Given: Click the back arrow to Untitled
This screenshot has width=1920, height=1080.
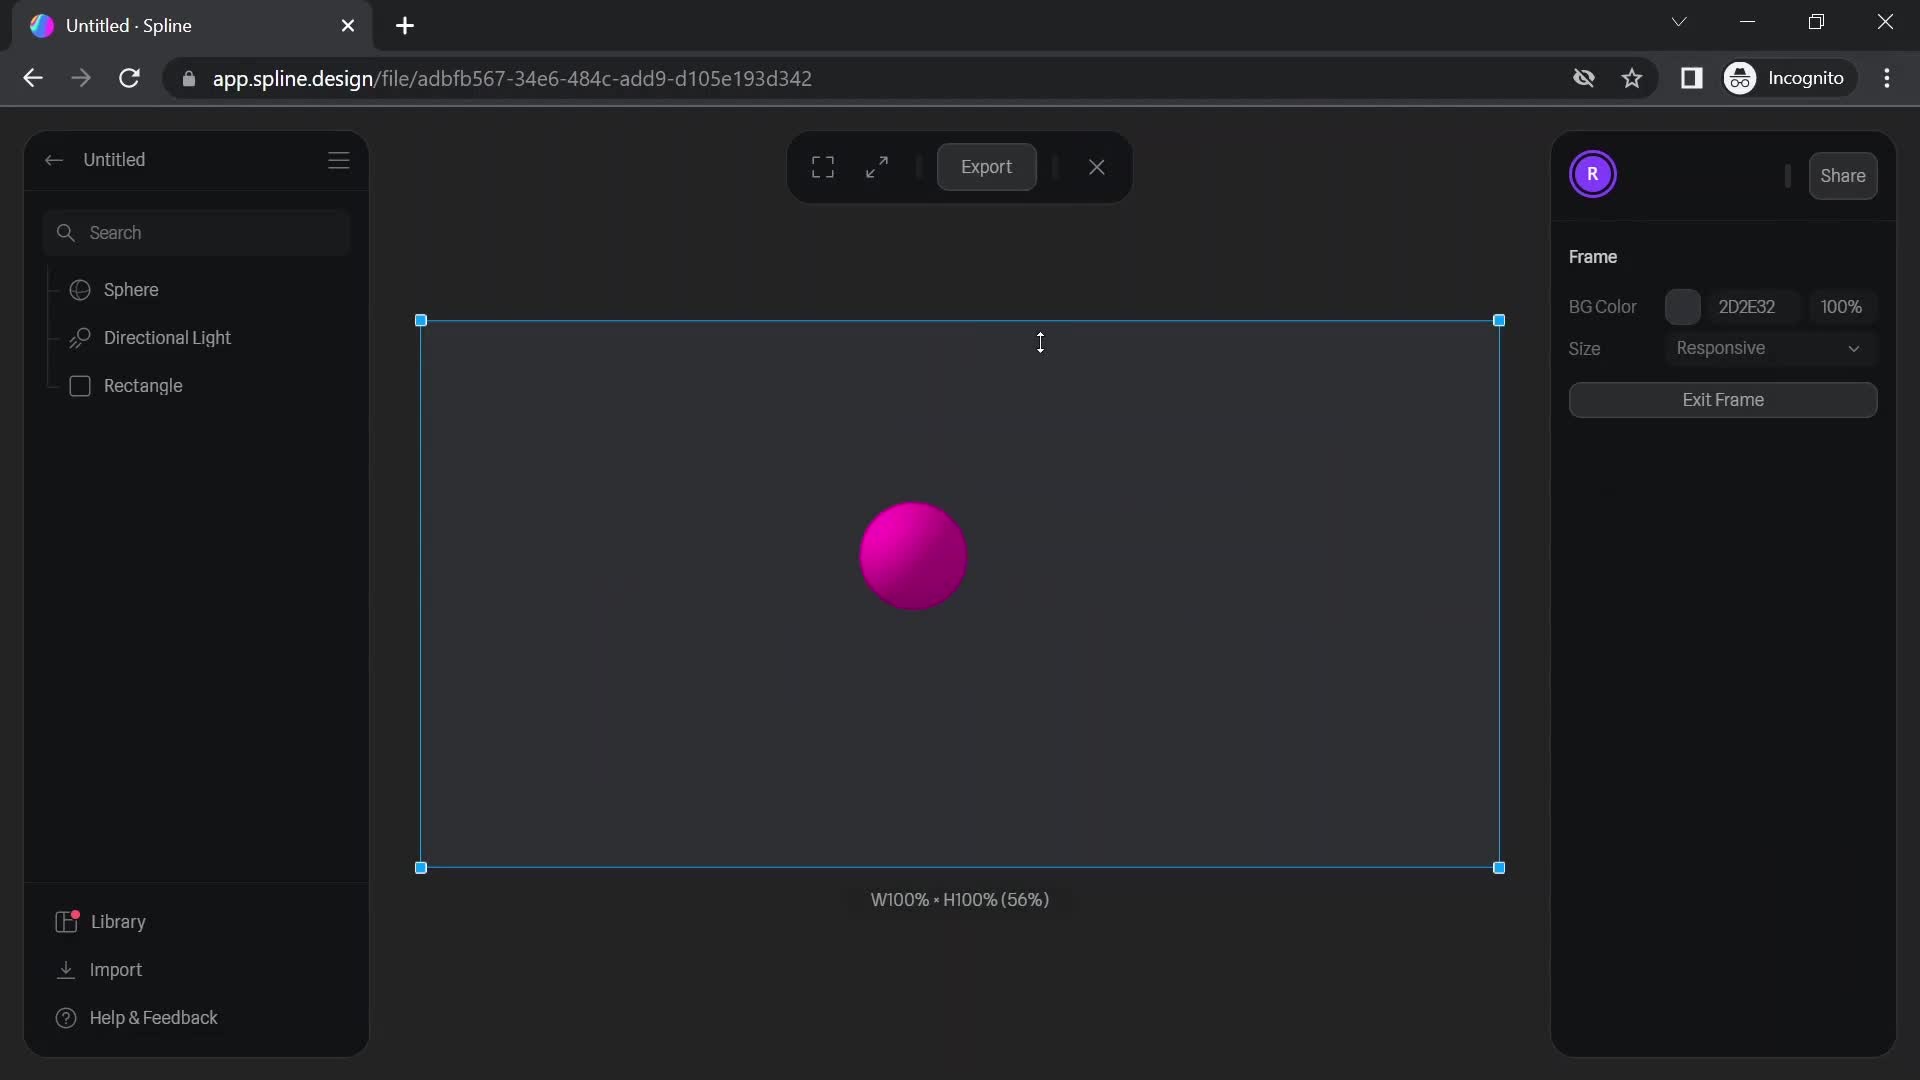Looking at the screenshot, I should [x=54, y=162].
